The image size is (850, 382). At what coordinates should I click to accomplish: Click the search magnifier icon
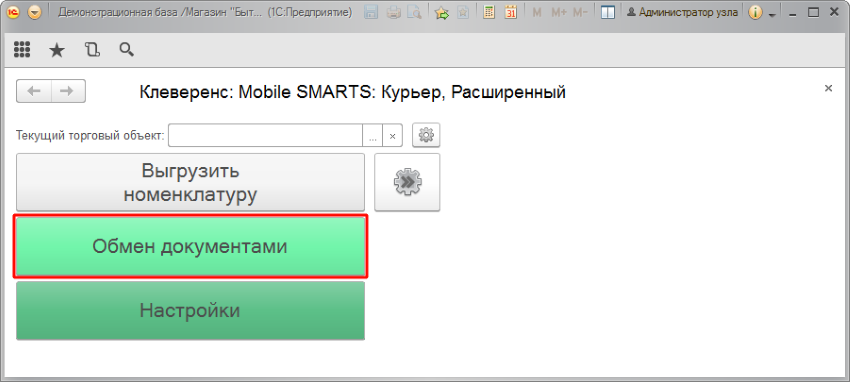coord(126,50)
